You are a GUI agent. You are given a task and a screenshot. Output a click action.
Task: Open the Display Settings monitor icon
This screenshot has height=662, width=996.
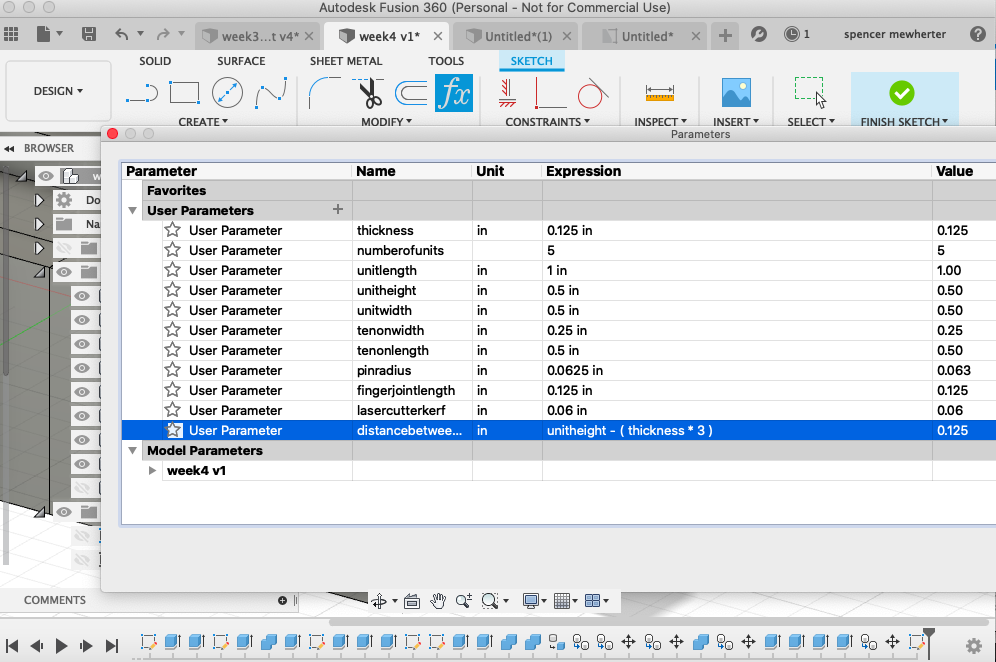530,600
